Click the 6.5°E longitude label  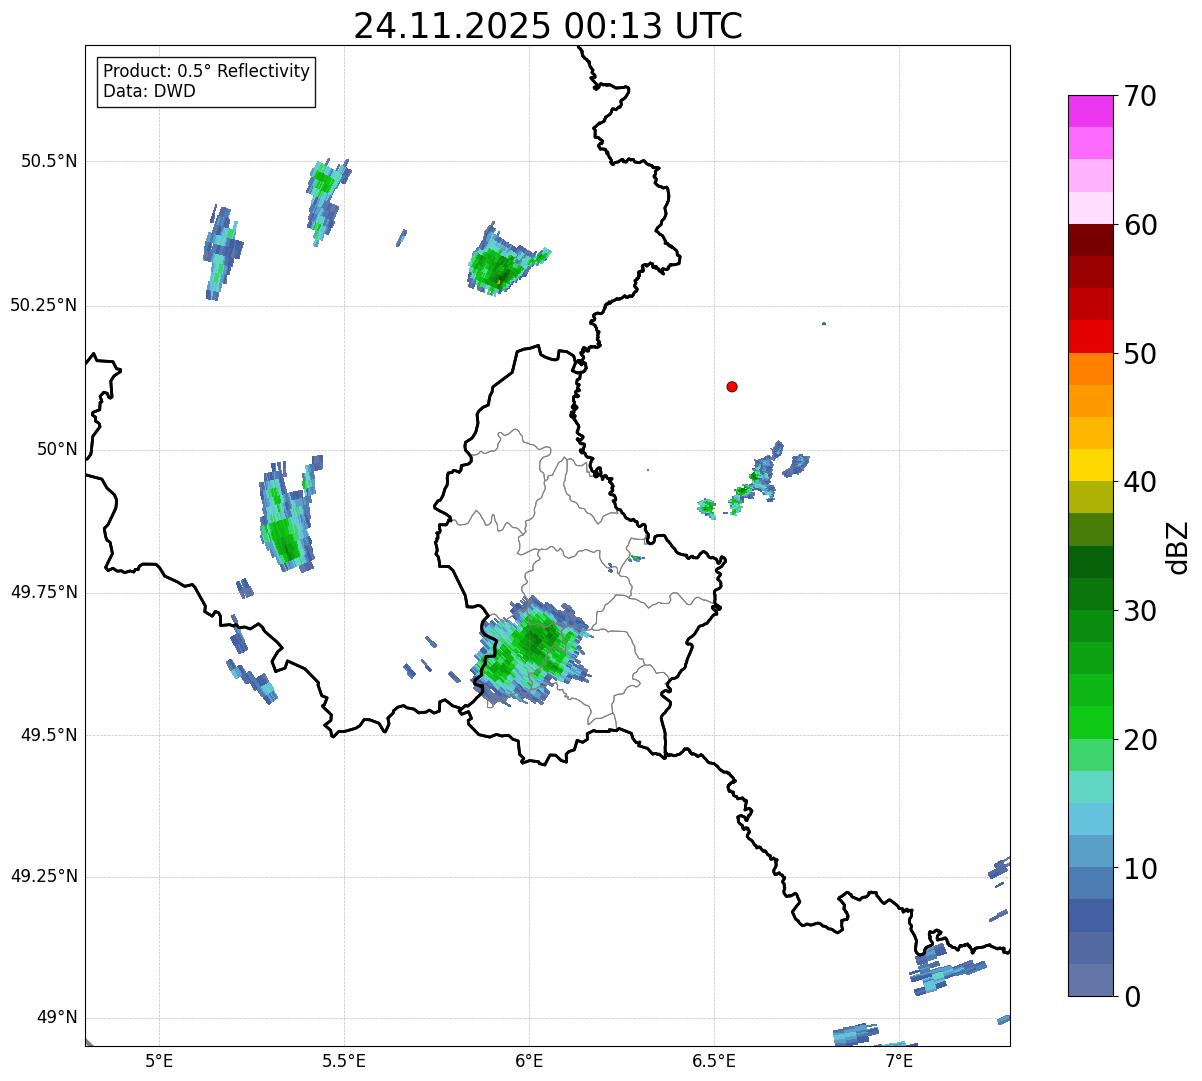(x=714, y=1060)
